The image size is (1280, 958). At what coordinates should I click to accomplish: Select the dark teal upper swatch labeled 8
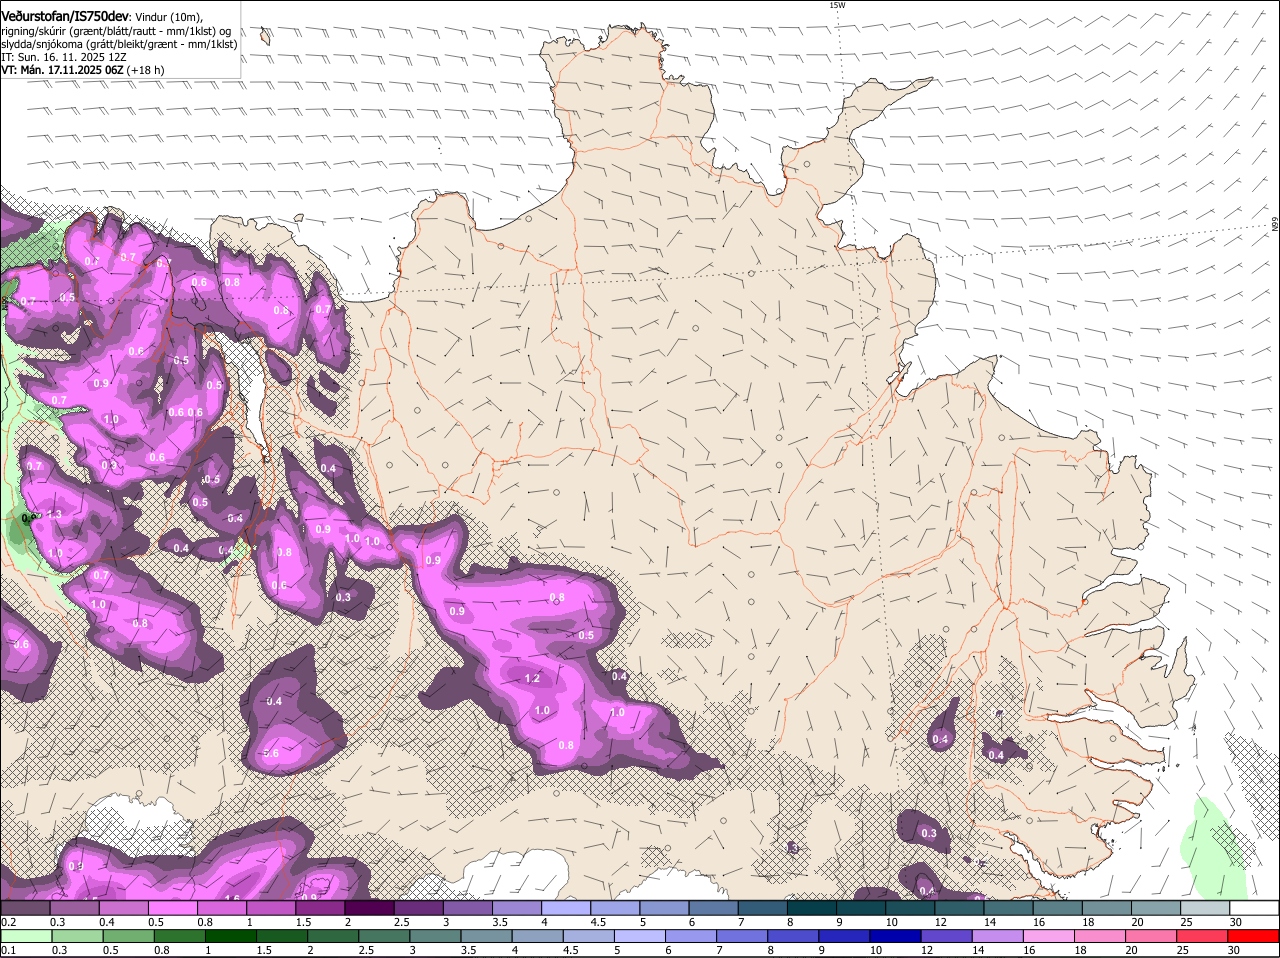click(x=812, y=908)
